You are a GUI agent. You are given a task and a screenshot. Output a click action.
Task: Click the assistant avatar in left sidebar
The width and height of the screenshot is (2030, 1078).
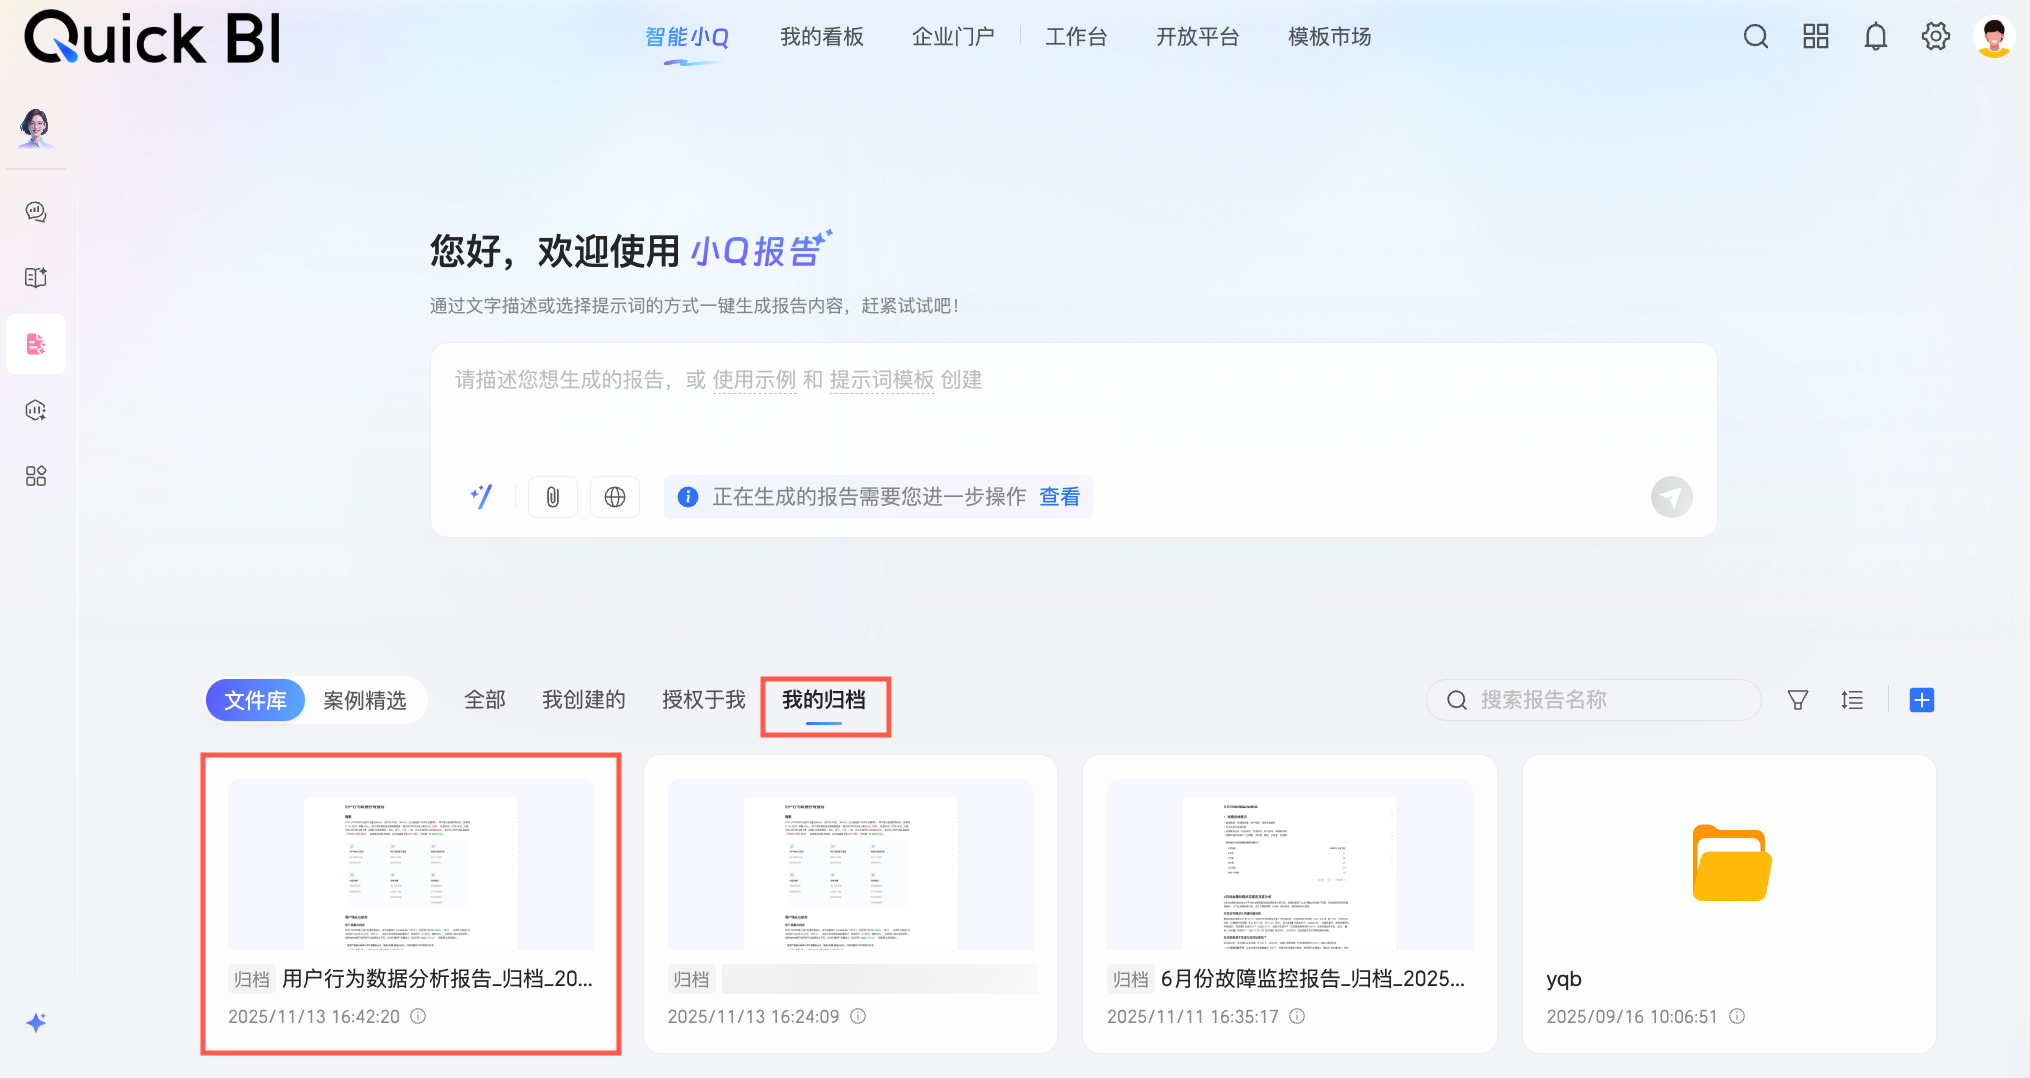[x=36, y=127]
